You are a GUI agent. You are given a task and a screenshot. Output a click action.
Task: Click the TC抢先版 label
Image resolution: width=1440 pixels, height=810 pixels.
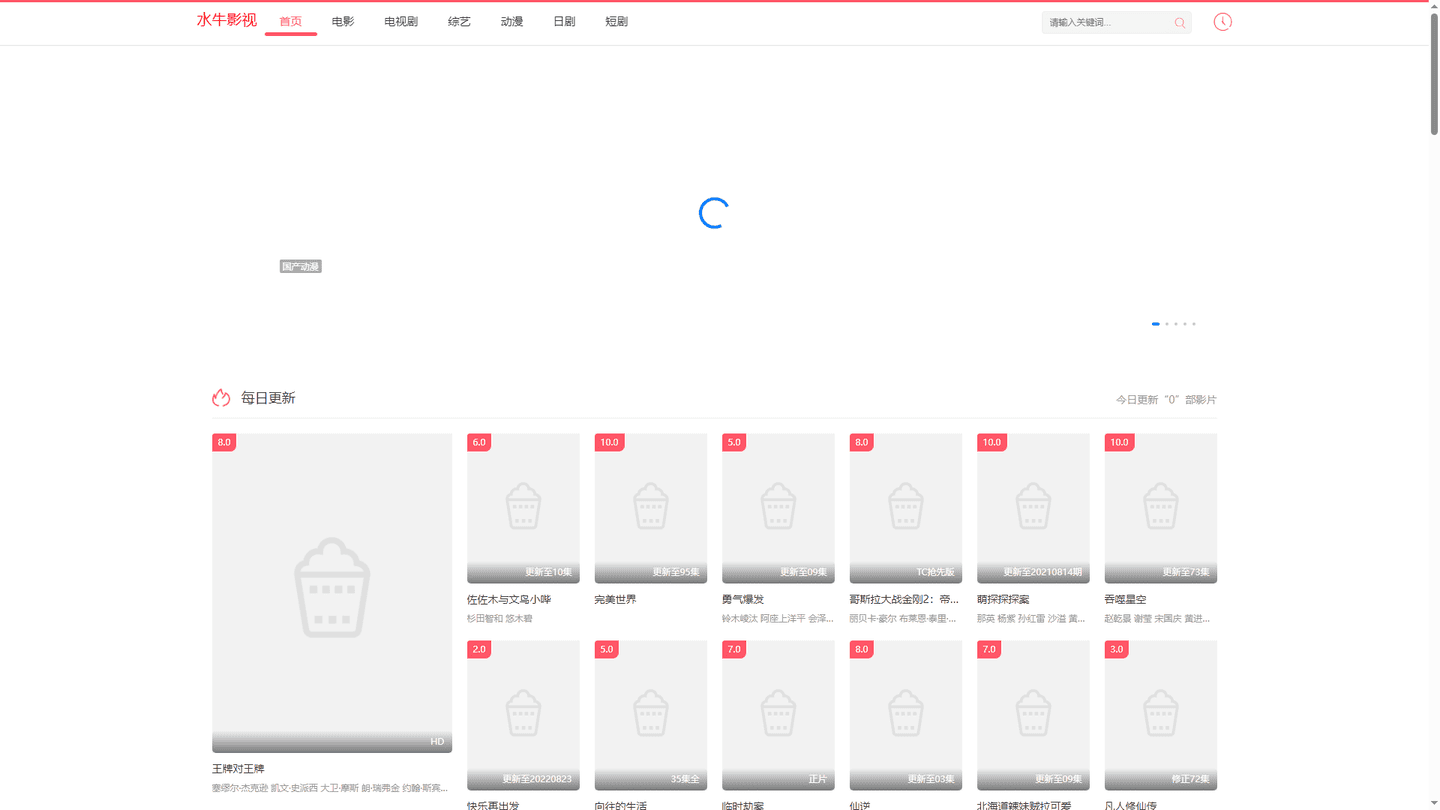936,573
